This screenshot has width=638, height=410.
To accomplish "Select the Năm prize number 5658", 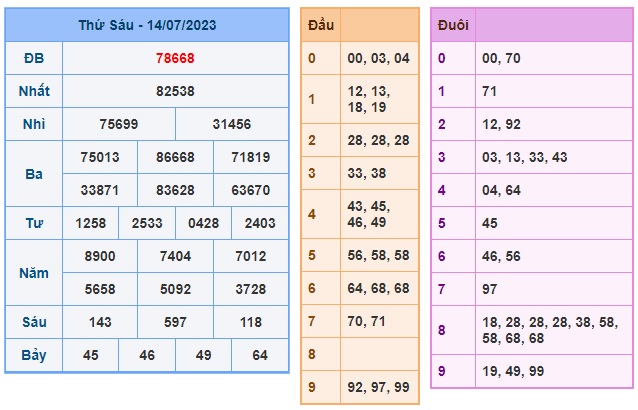I will (x=100, y=289).
